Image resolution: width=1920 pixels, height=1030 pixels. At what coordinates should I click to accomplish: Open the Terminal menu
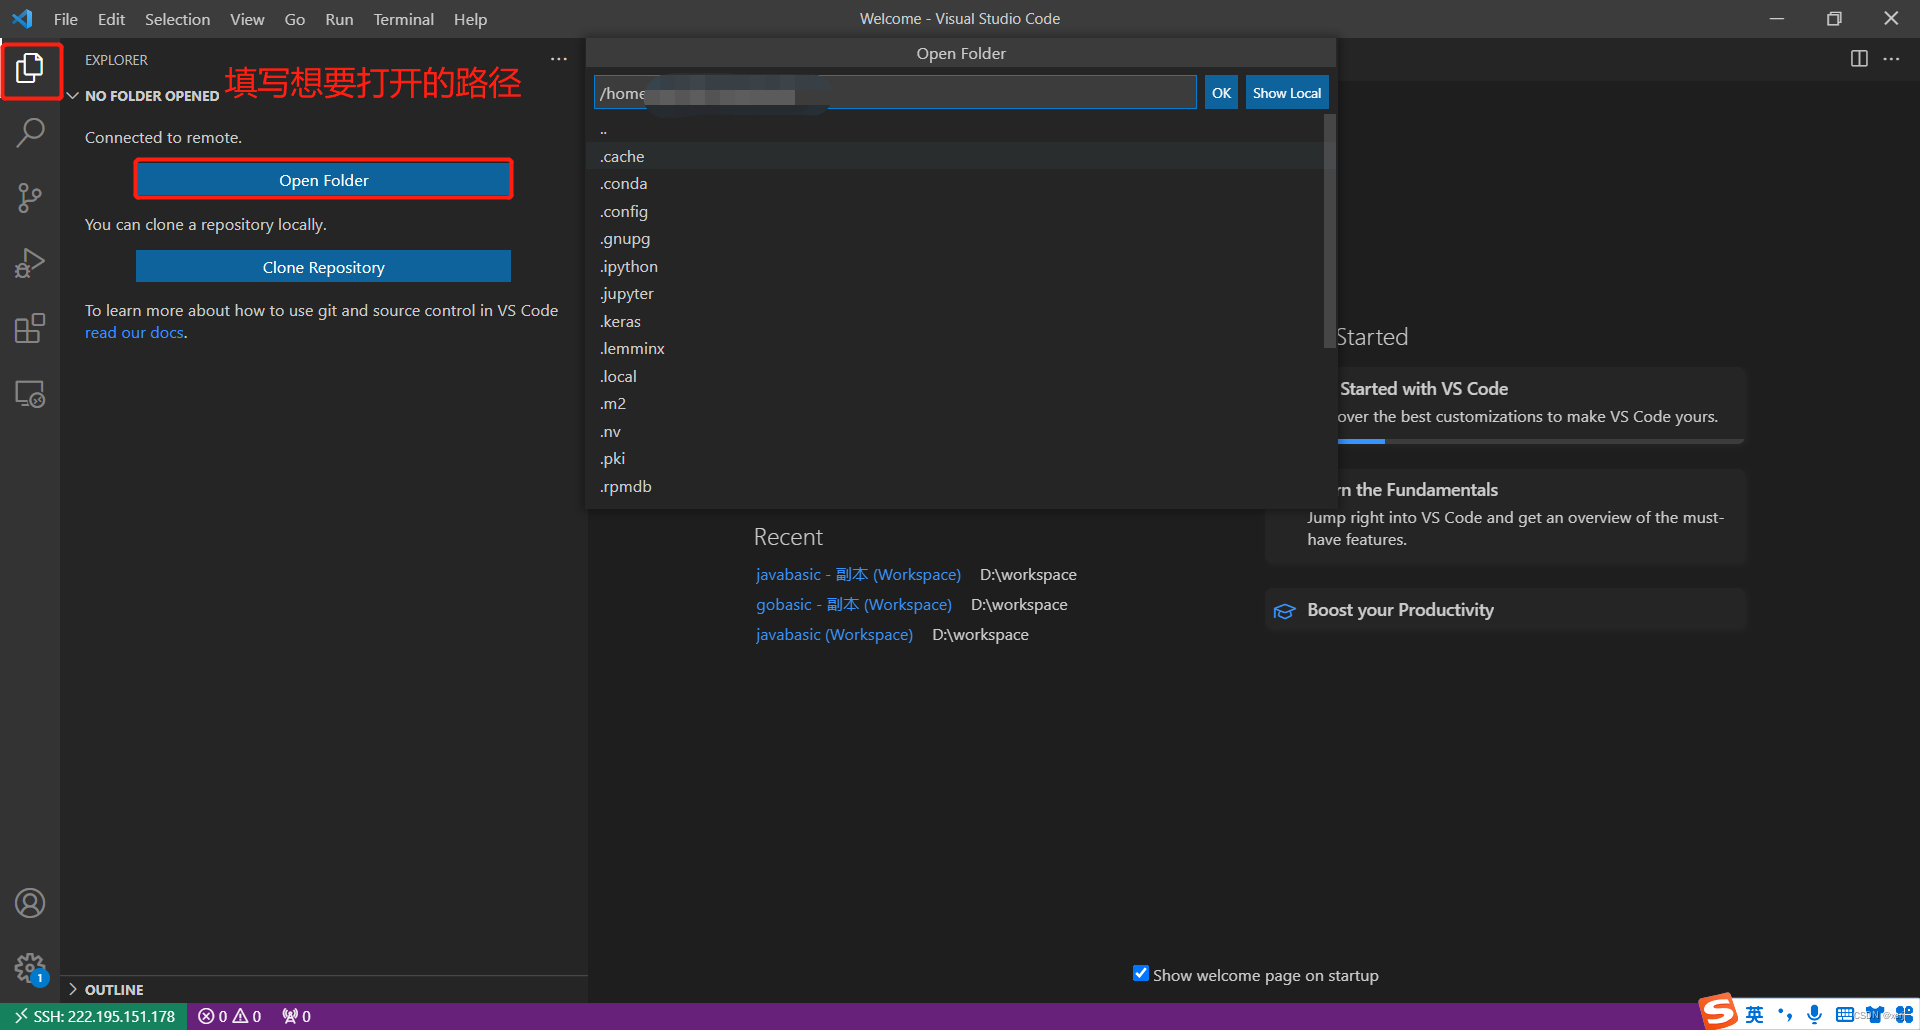[403, 19]
